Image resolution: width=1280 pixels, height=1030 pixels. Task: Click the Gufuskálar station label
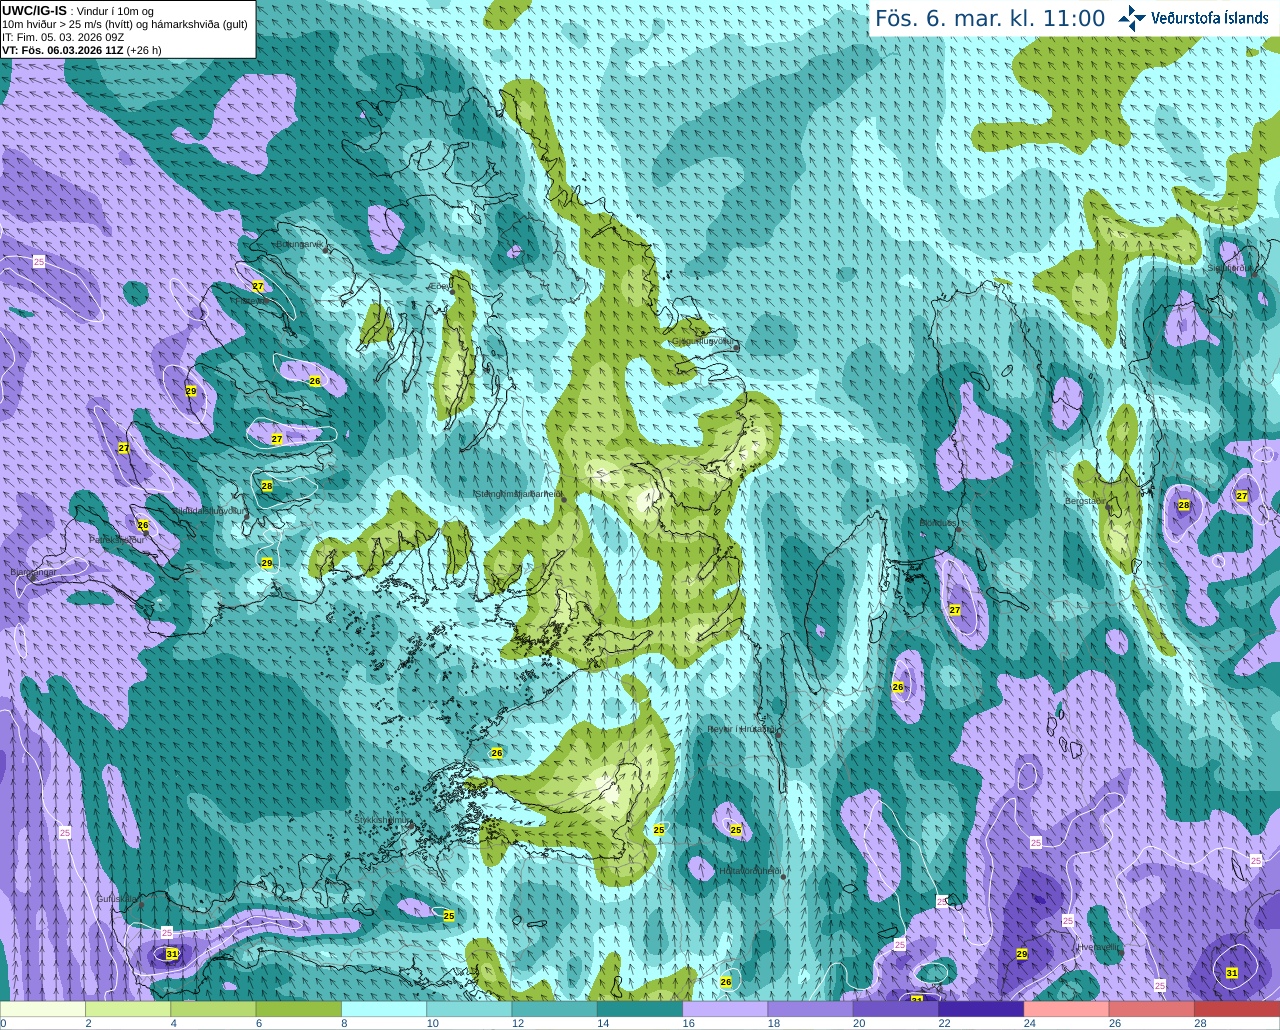[117, 899]
